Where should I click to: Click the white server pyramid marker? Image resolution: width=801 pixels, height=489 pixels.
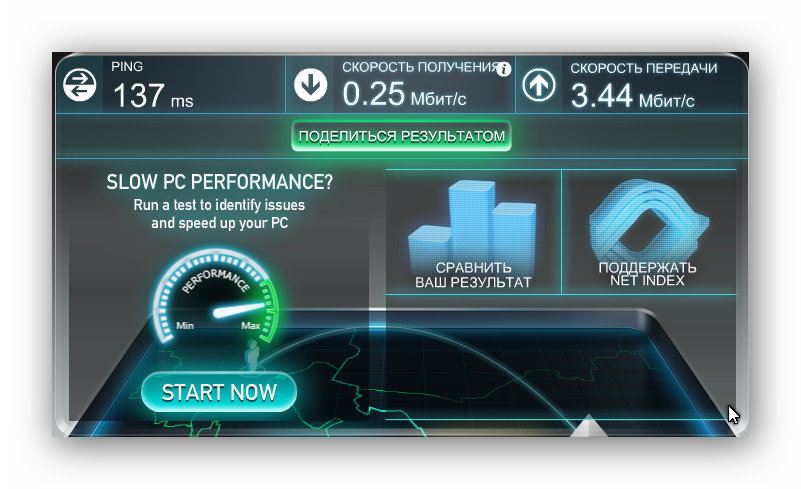click(x=588, y=425)
